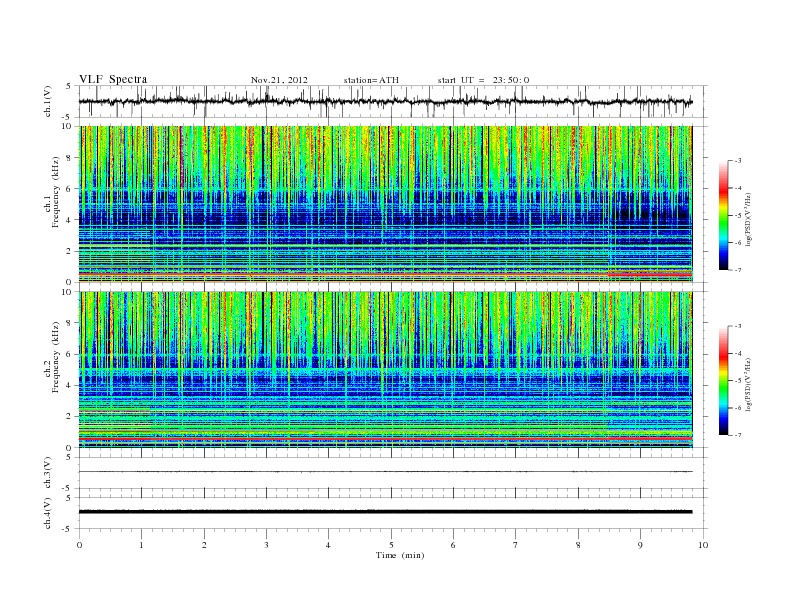Select the "Nov.21, 2012" date text
Screen dimensions: 792x612
click(x=279, y=80)
